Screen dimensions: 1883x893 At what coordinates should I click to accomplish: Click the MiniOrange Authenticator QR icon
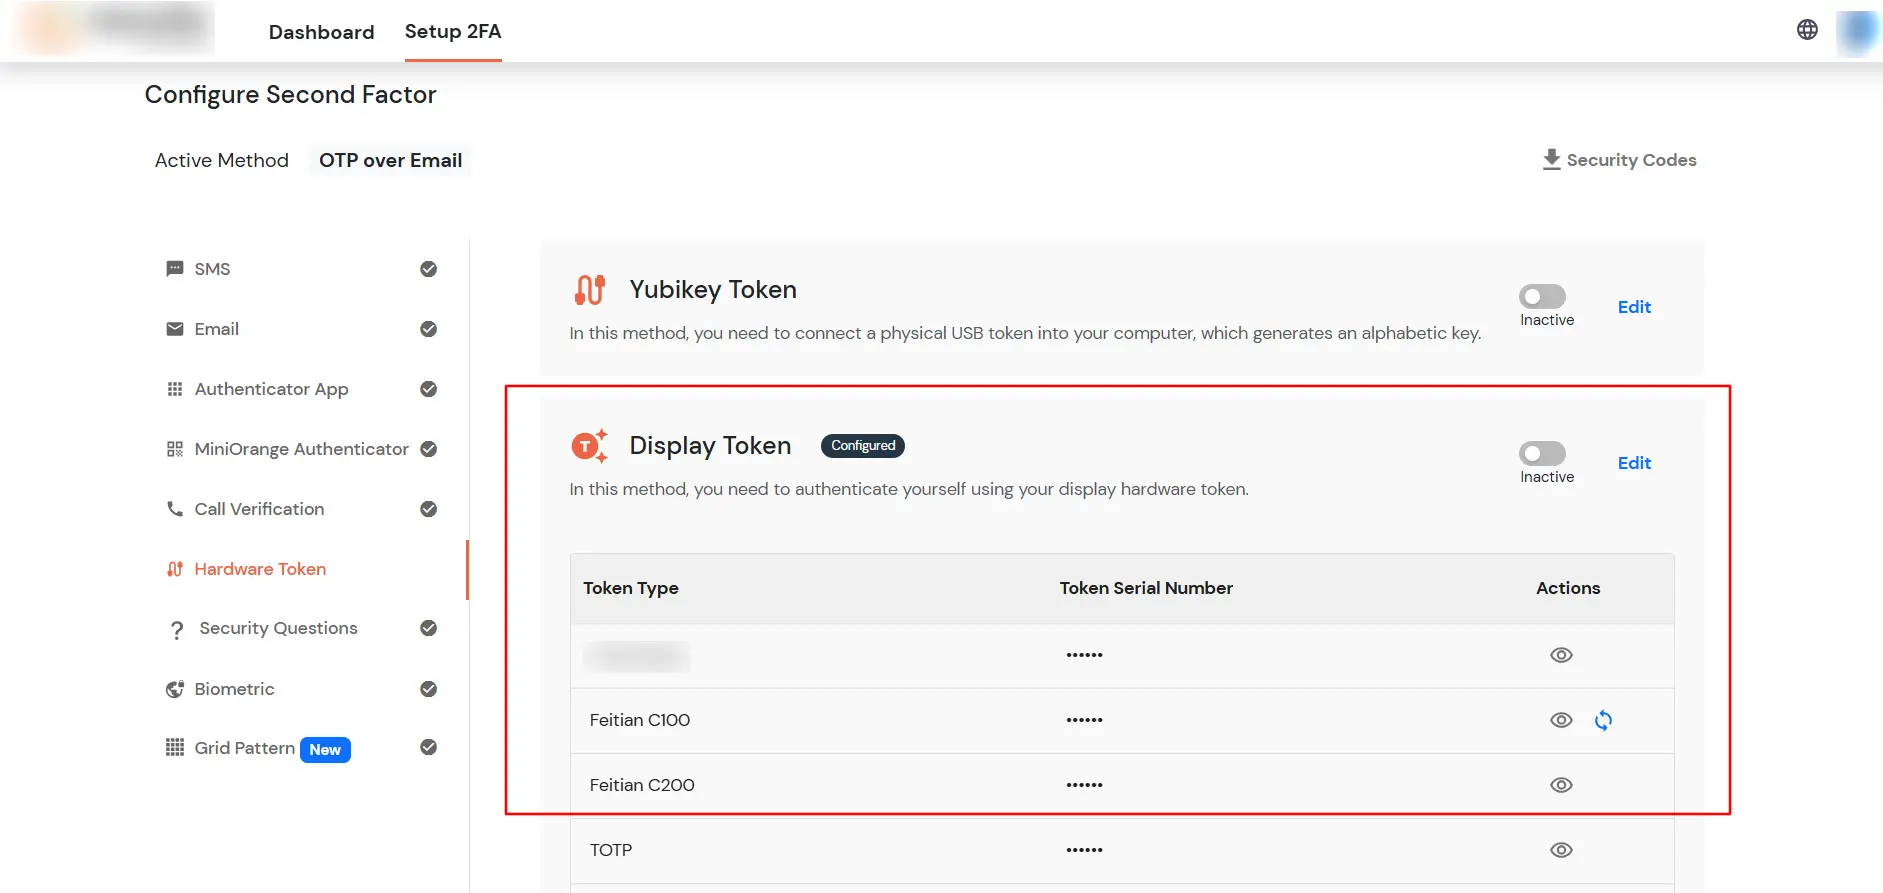[x=175, y=449]
